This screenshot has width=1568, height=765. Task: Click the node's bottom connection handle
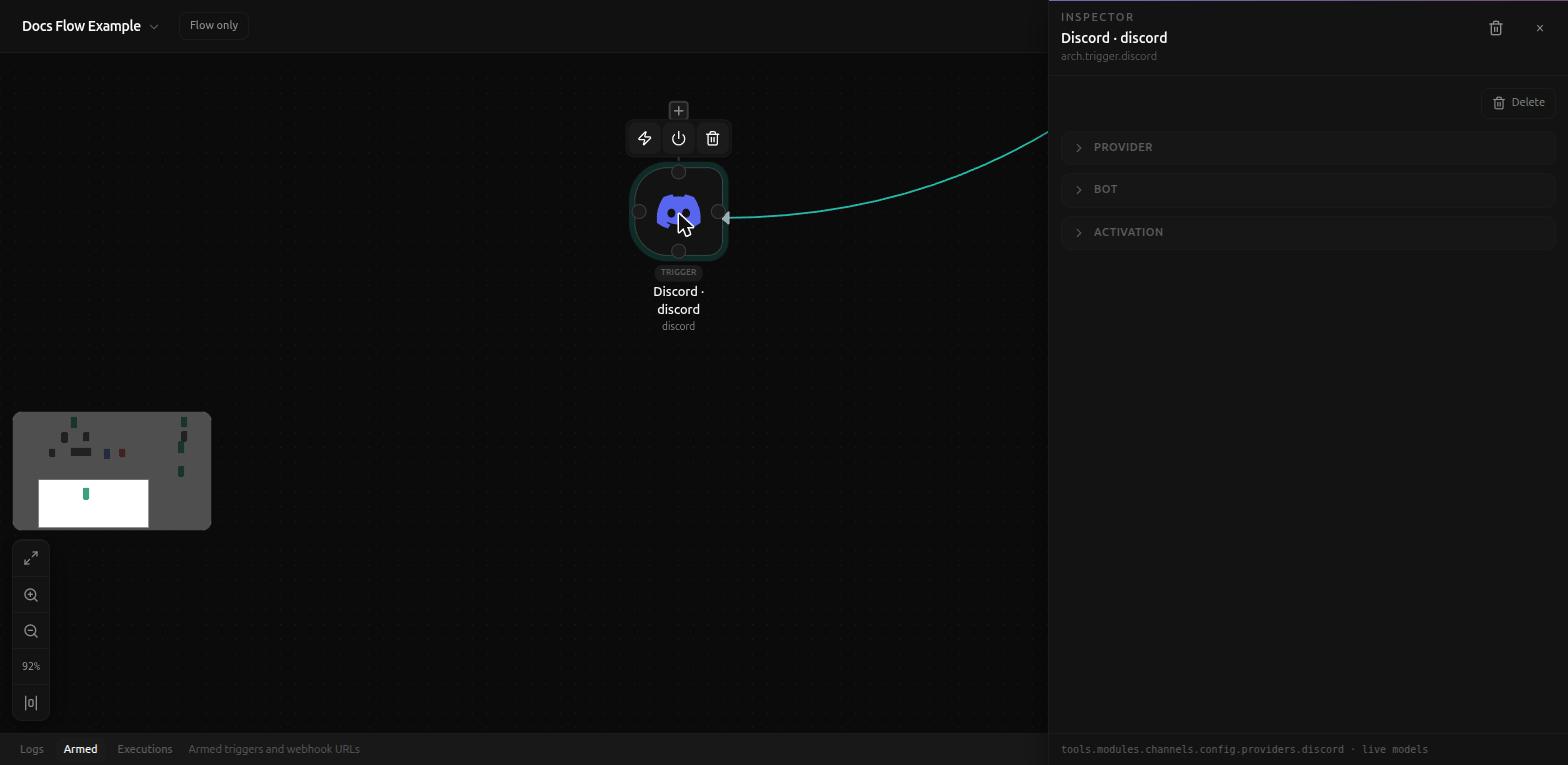click(679, 251)
